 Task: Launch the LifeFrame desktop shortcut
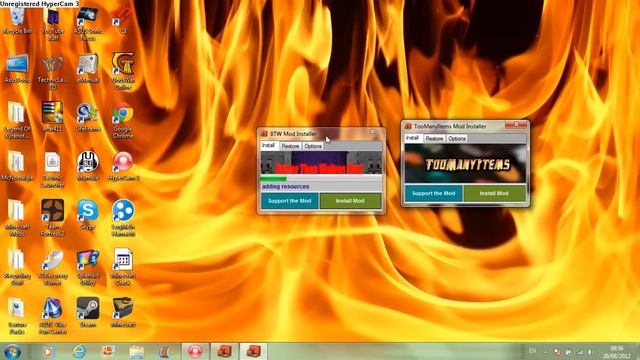tap(88, 118)
